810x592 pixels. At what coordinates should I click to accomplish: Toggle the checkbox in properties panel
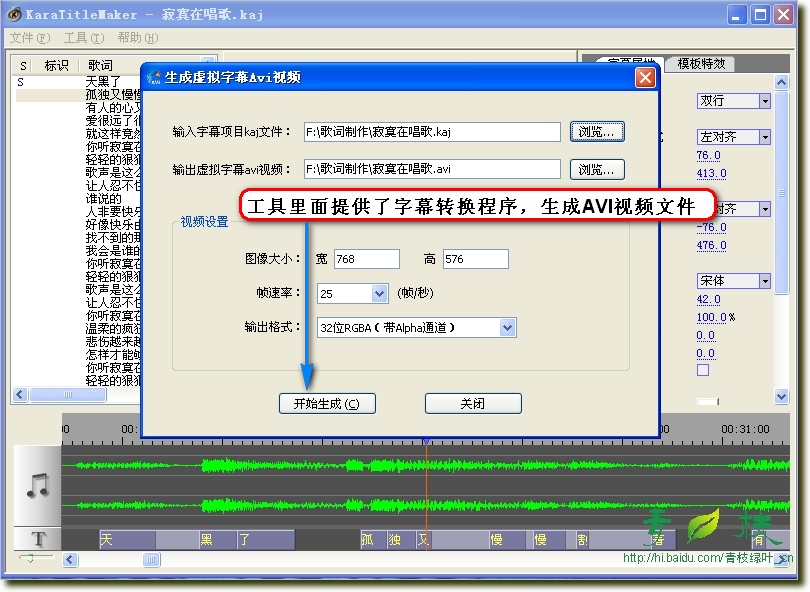click(703, 370)
